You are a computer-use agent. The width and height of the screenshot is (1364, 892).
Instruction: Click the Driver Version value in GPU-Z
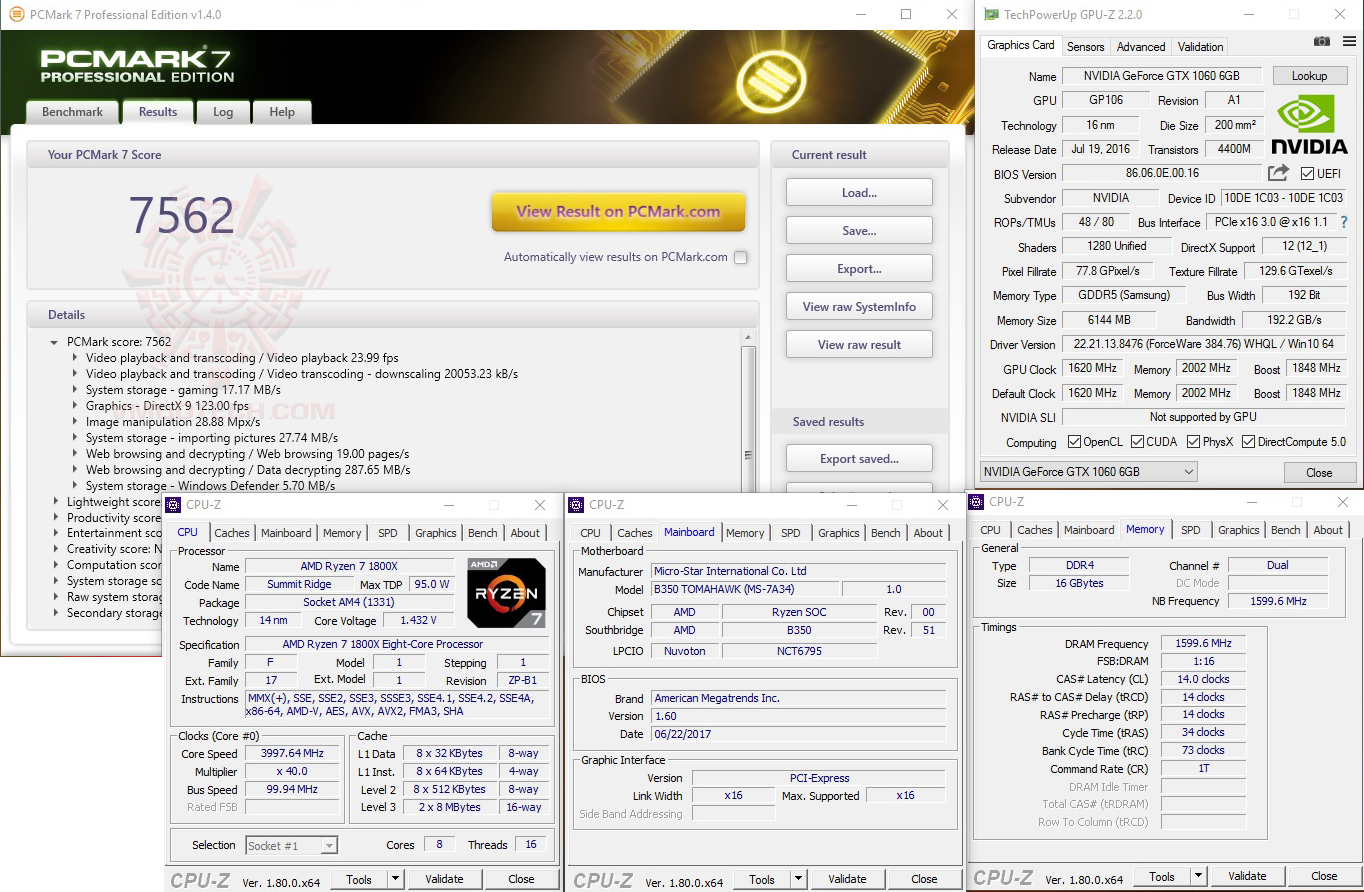coord(1203,345)
